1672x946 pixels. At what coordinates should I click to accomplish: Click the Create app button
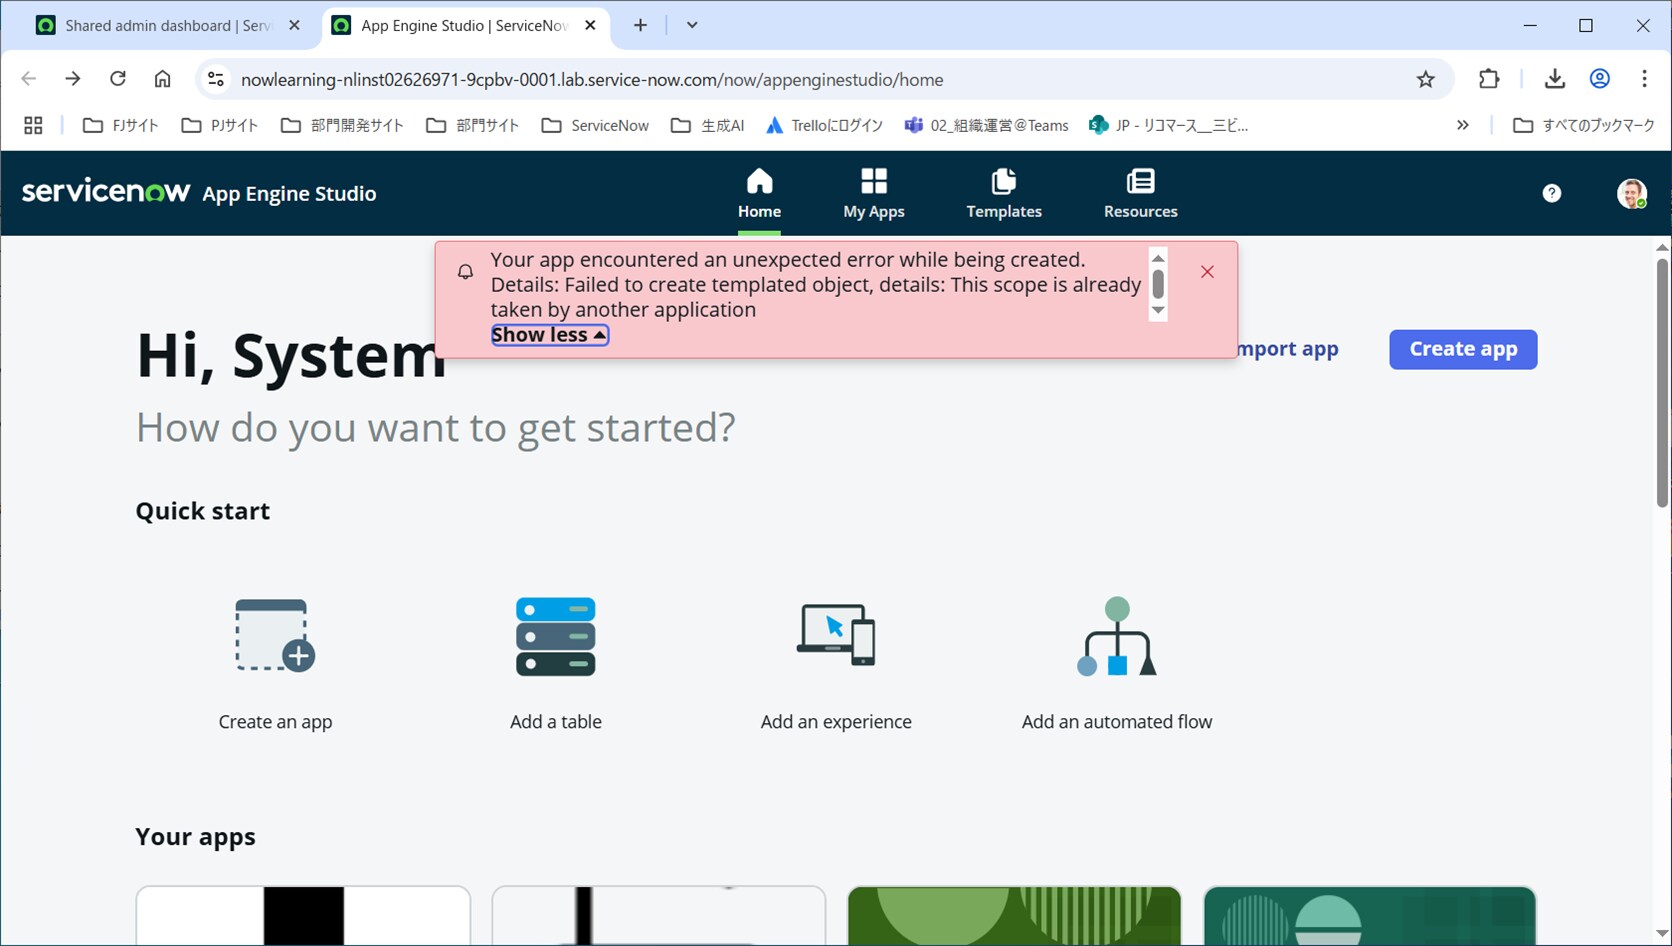(1463, 349)
